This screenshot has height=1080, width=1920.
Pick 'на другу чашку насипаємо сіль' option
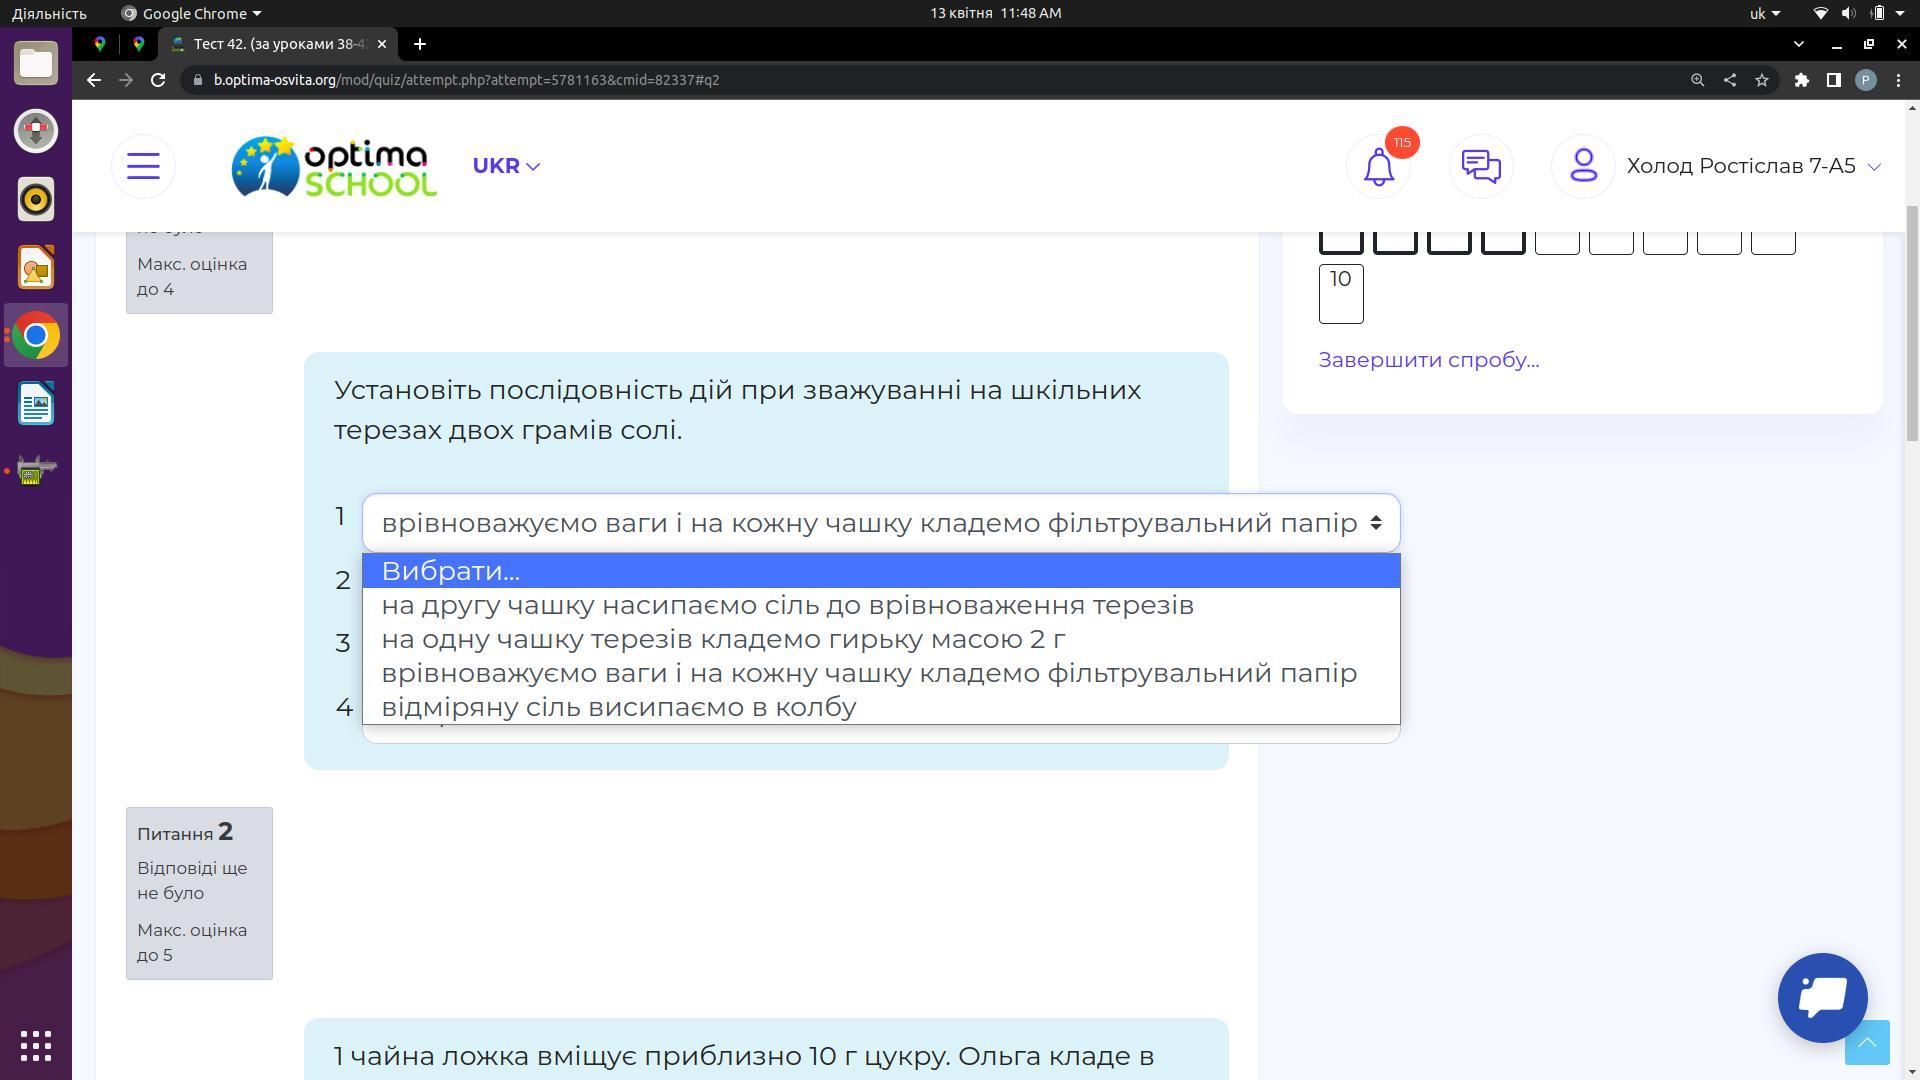[787, 605]
